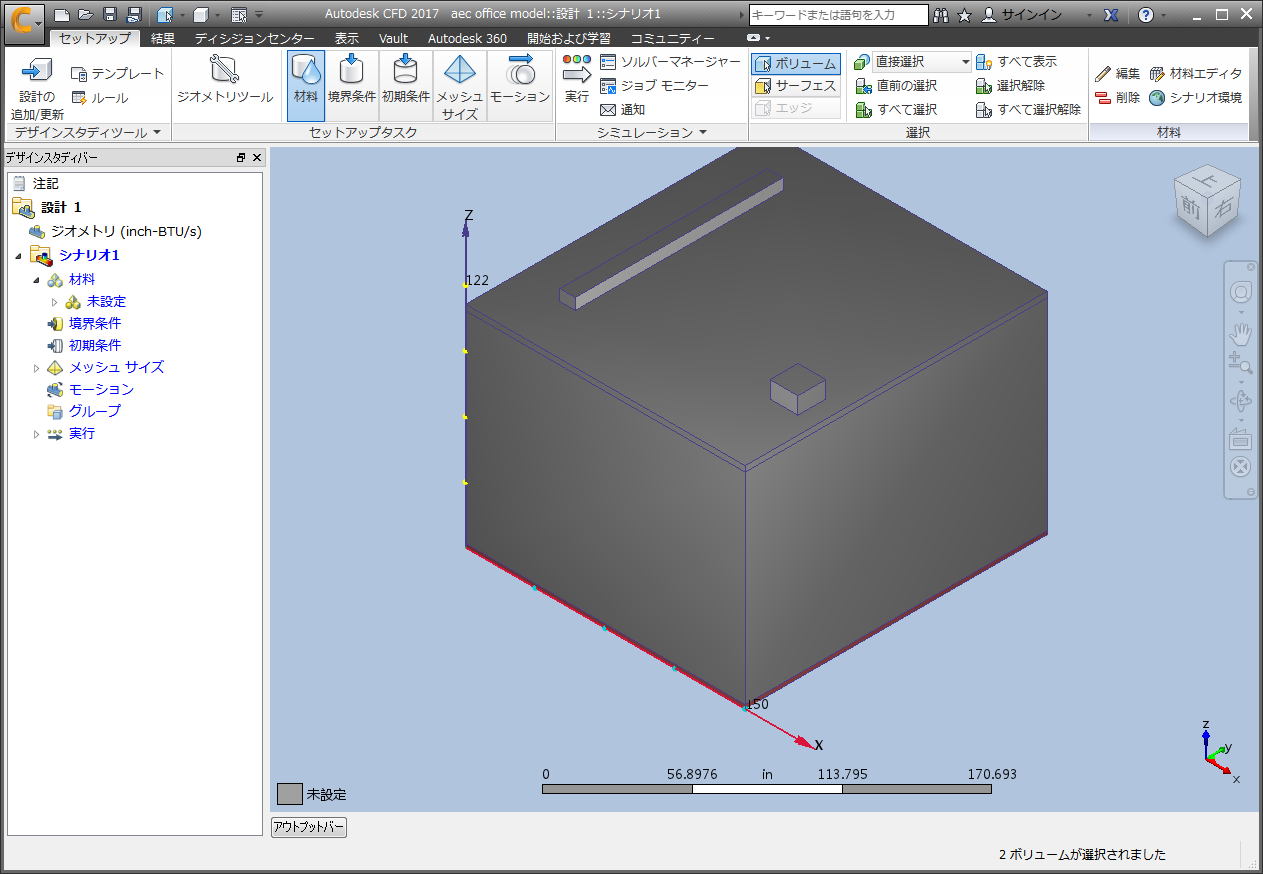Click the Save All icon in quick access toolbar

134,15
